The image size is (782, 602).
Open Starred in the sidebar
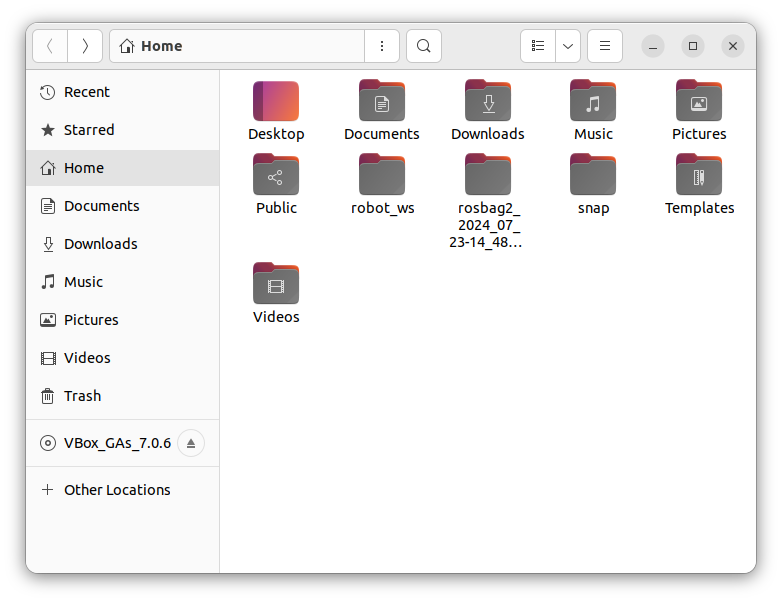coord(123,130)
